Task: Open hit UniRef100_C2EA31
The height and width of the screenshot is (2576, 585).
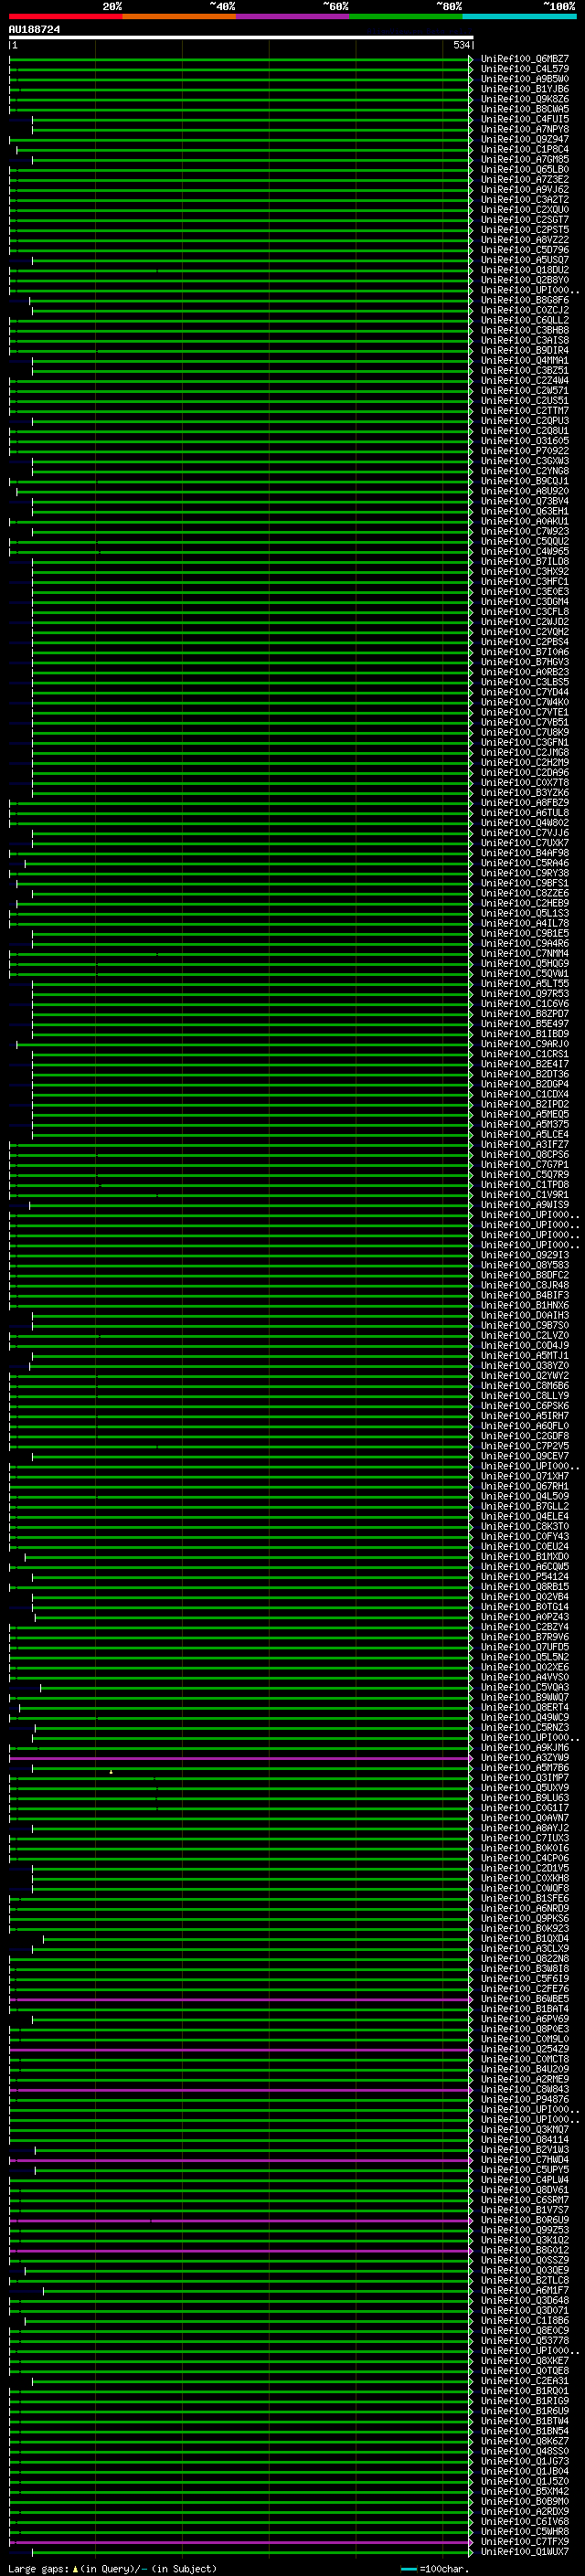Action: pyautogui.click(x=525, y=2381)
